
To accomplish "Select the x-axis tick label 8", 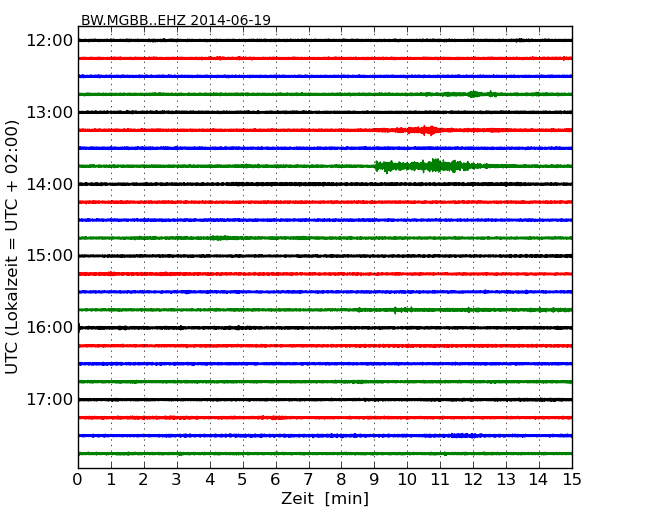I will point(341,479).
